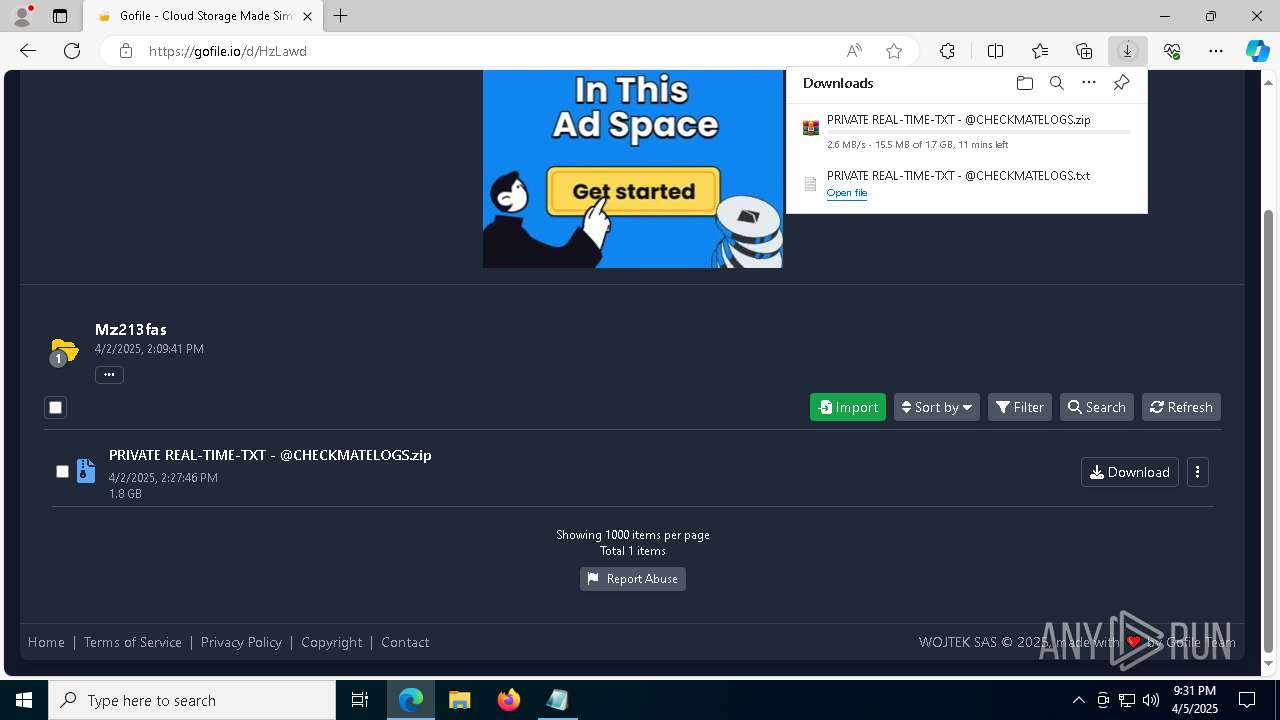Image resolution: width=1280 pixels, height=720 pixels.
Task: Click Report Abuse button
Action: pos(633,579)
